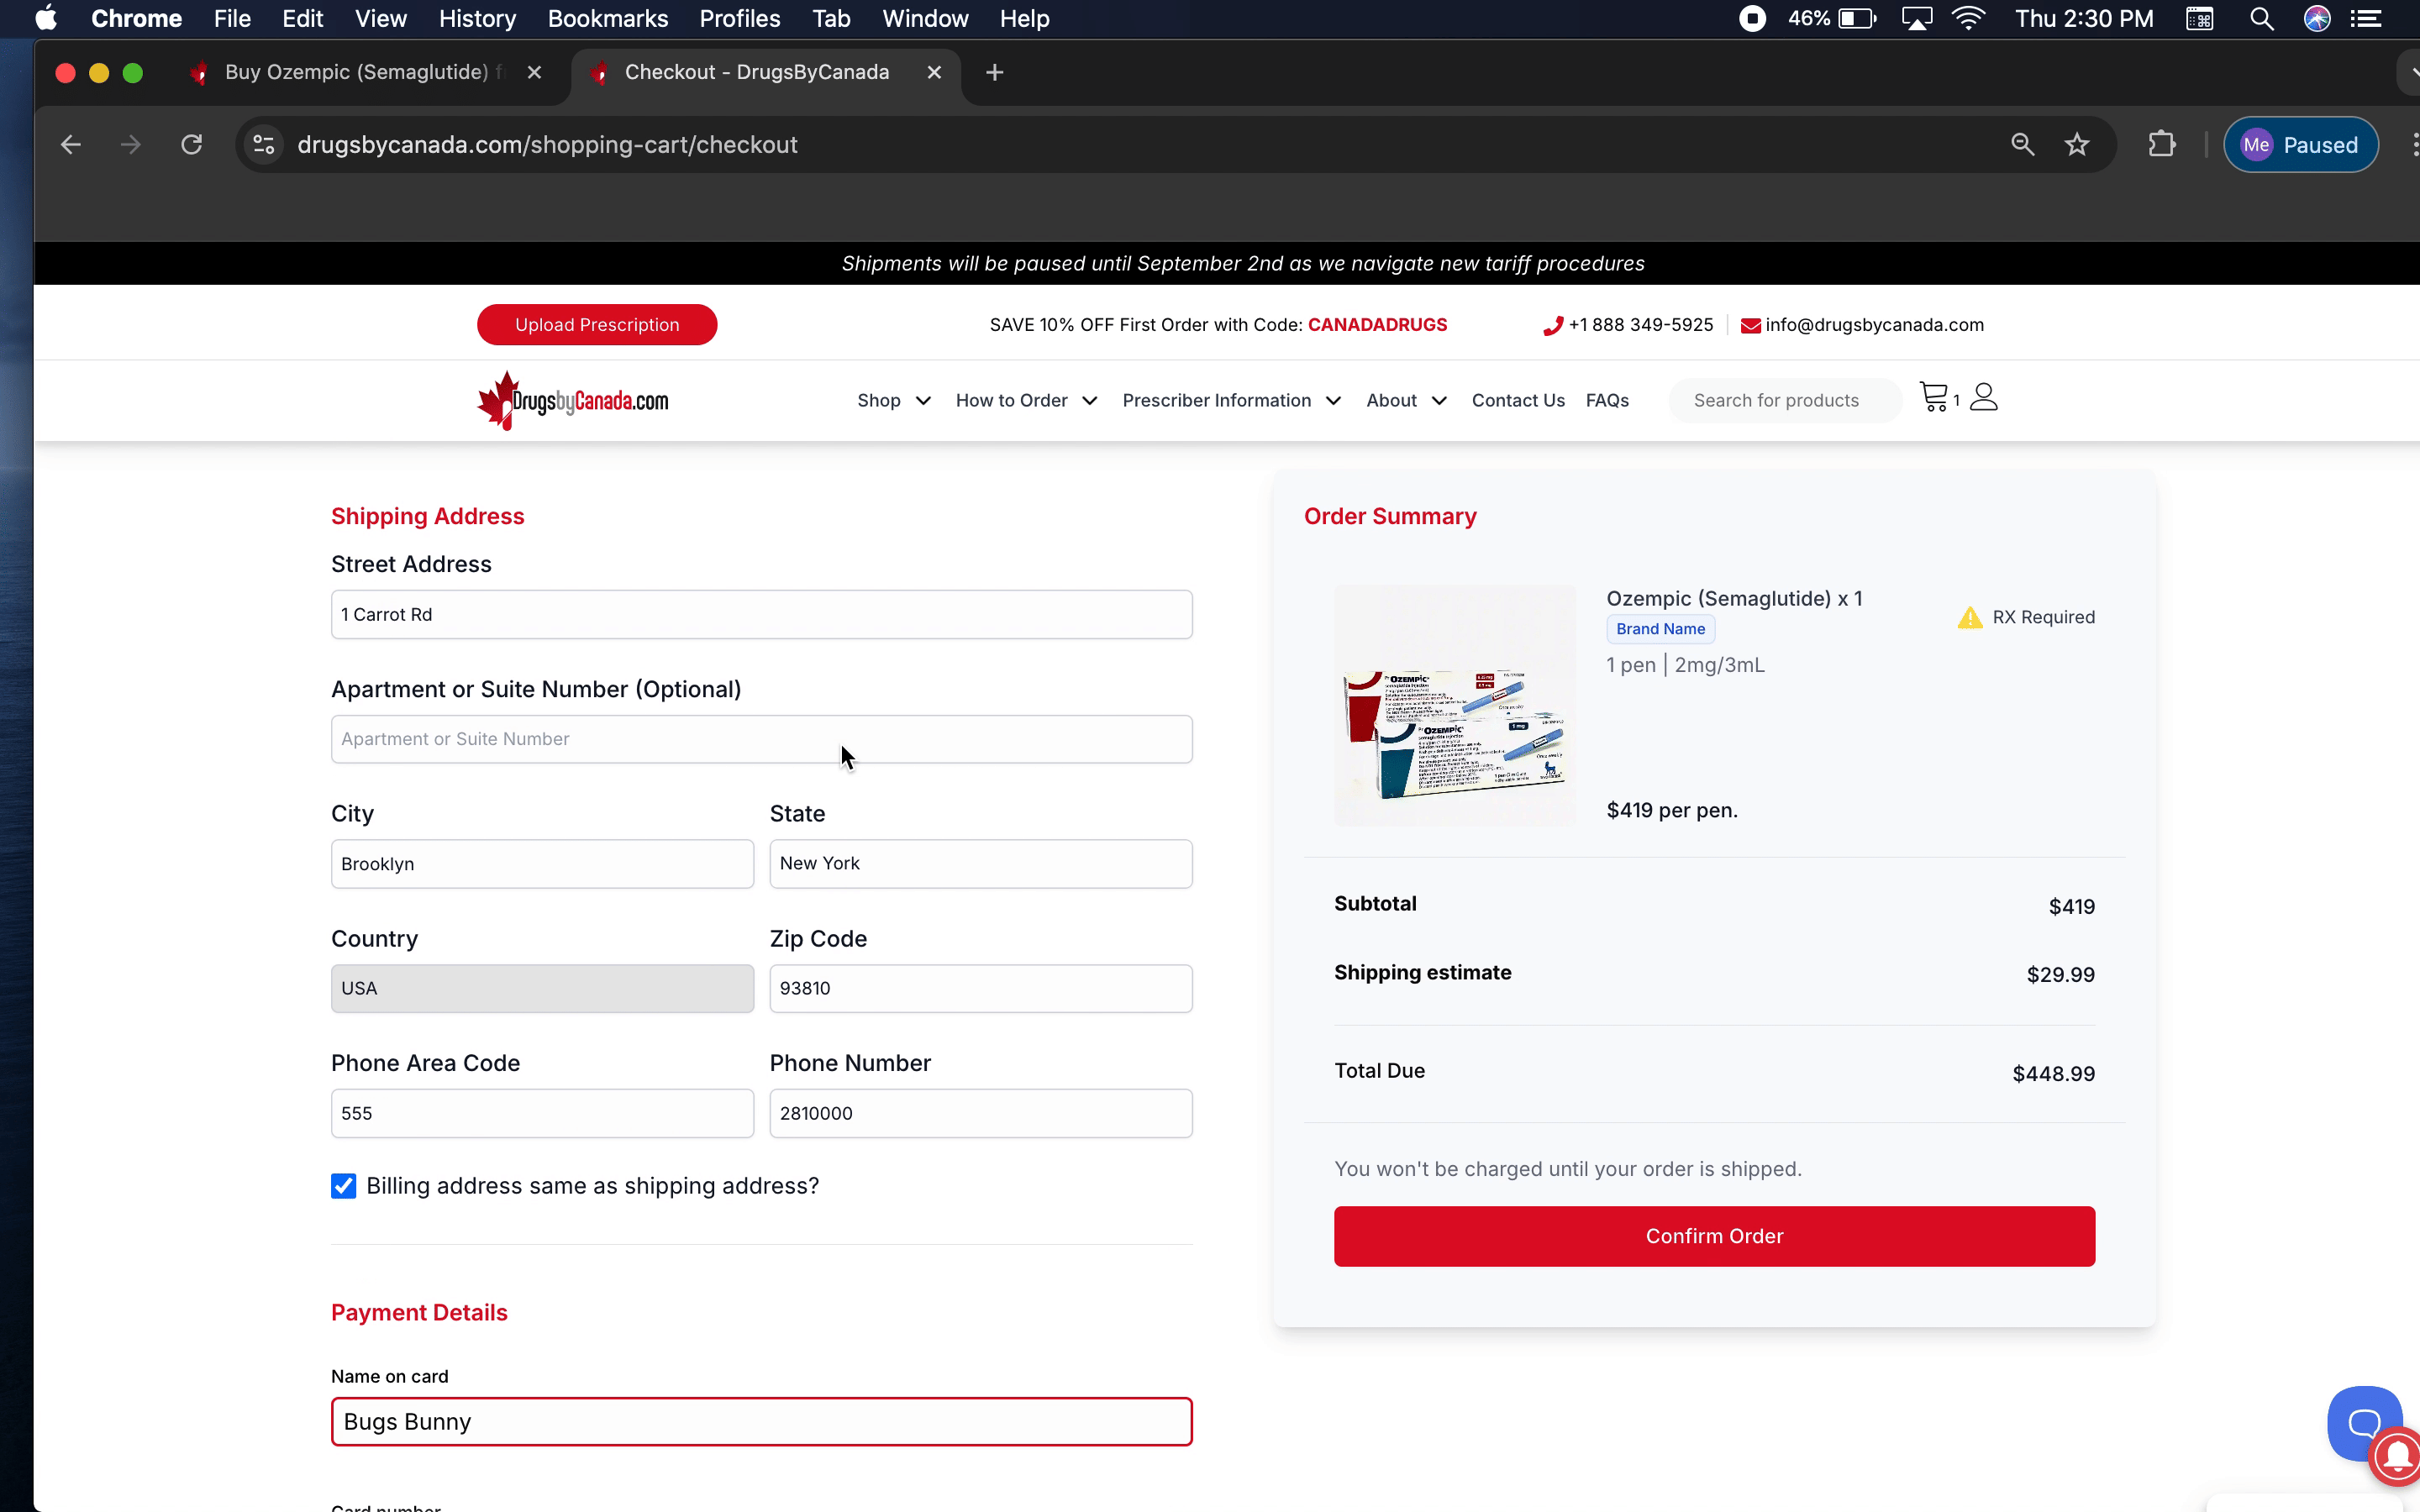The width and height of the screenshot is (2420, 1512).
Task: Click the Confirm Order button
Action: point(1713,1236)
